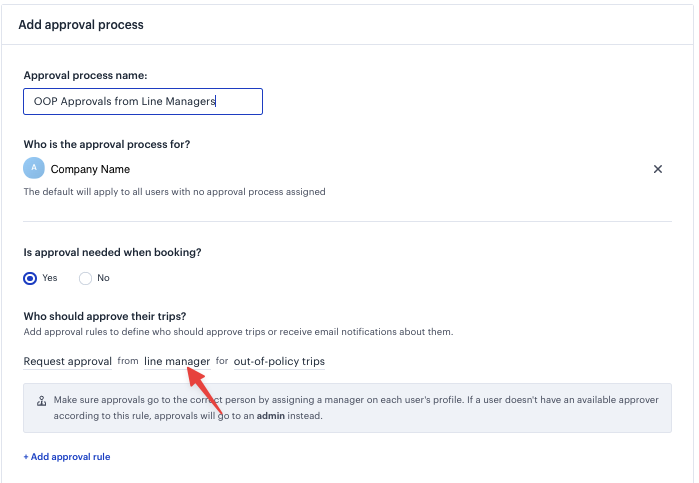Click the Approval process name label
The image size is (699, 483).
[x=85, y=75]
